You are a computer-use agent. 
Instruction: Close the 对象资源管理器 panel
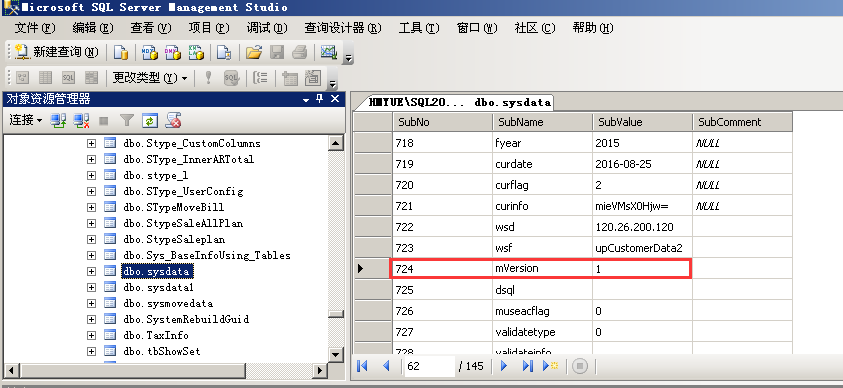click(x=335, y=99)
